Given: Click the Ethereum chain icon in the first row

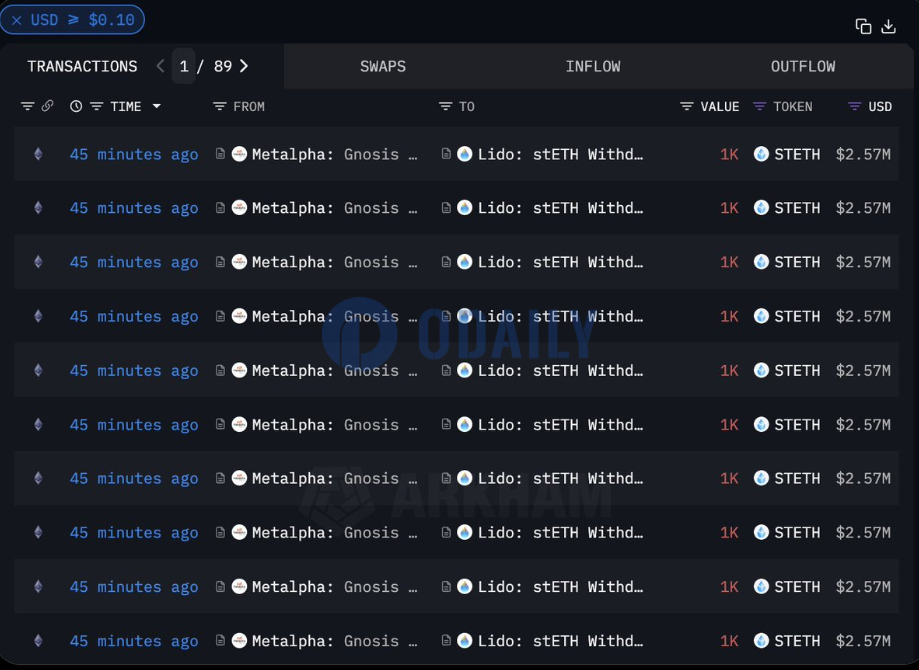Looking at the screenshot, I should click(38, 154).
